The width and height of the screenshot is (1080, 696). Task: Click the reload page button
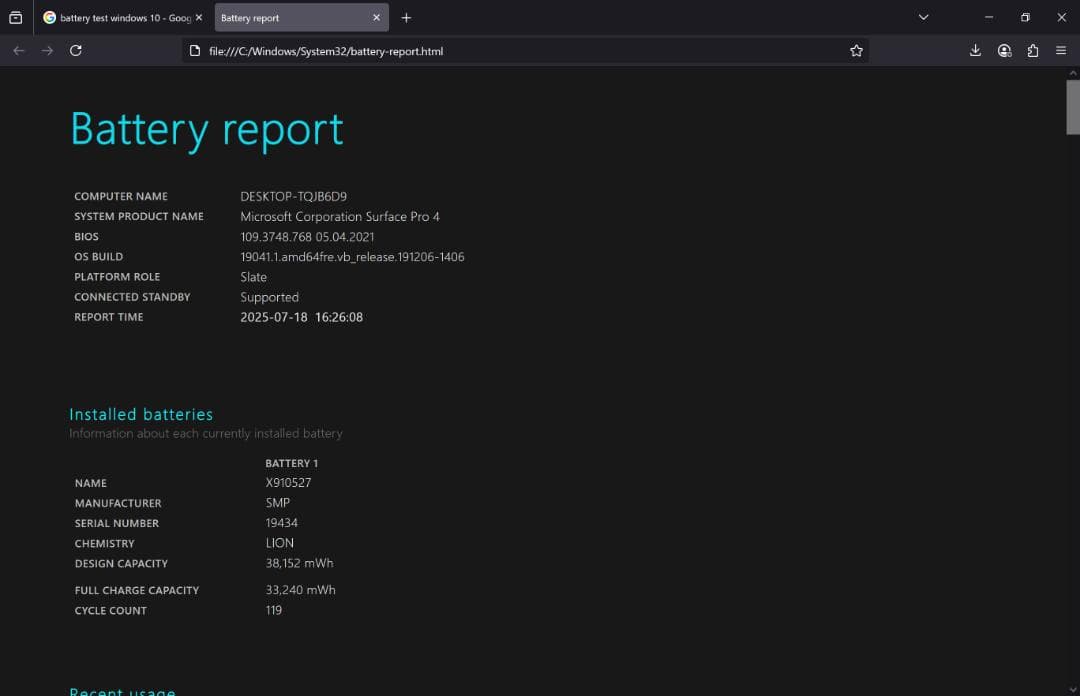click(76, 50)
